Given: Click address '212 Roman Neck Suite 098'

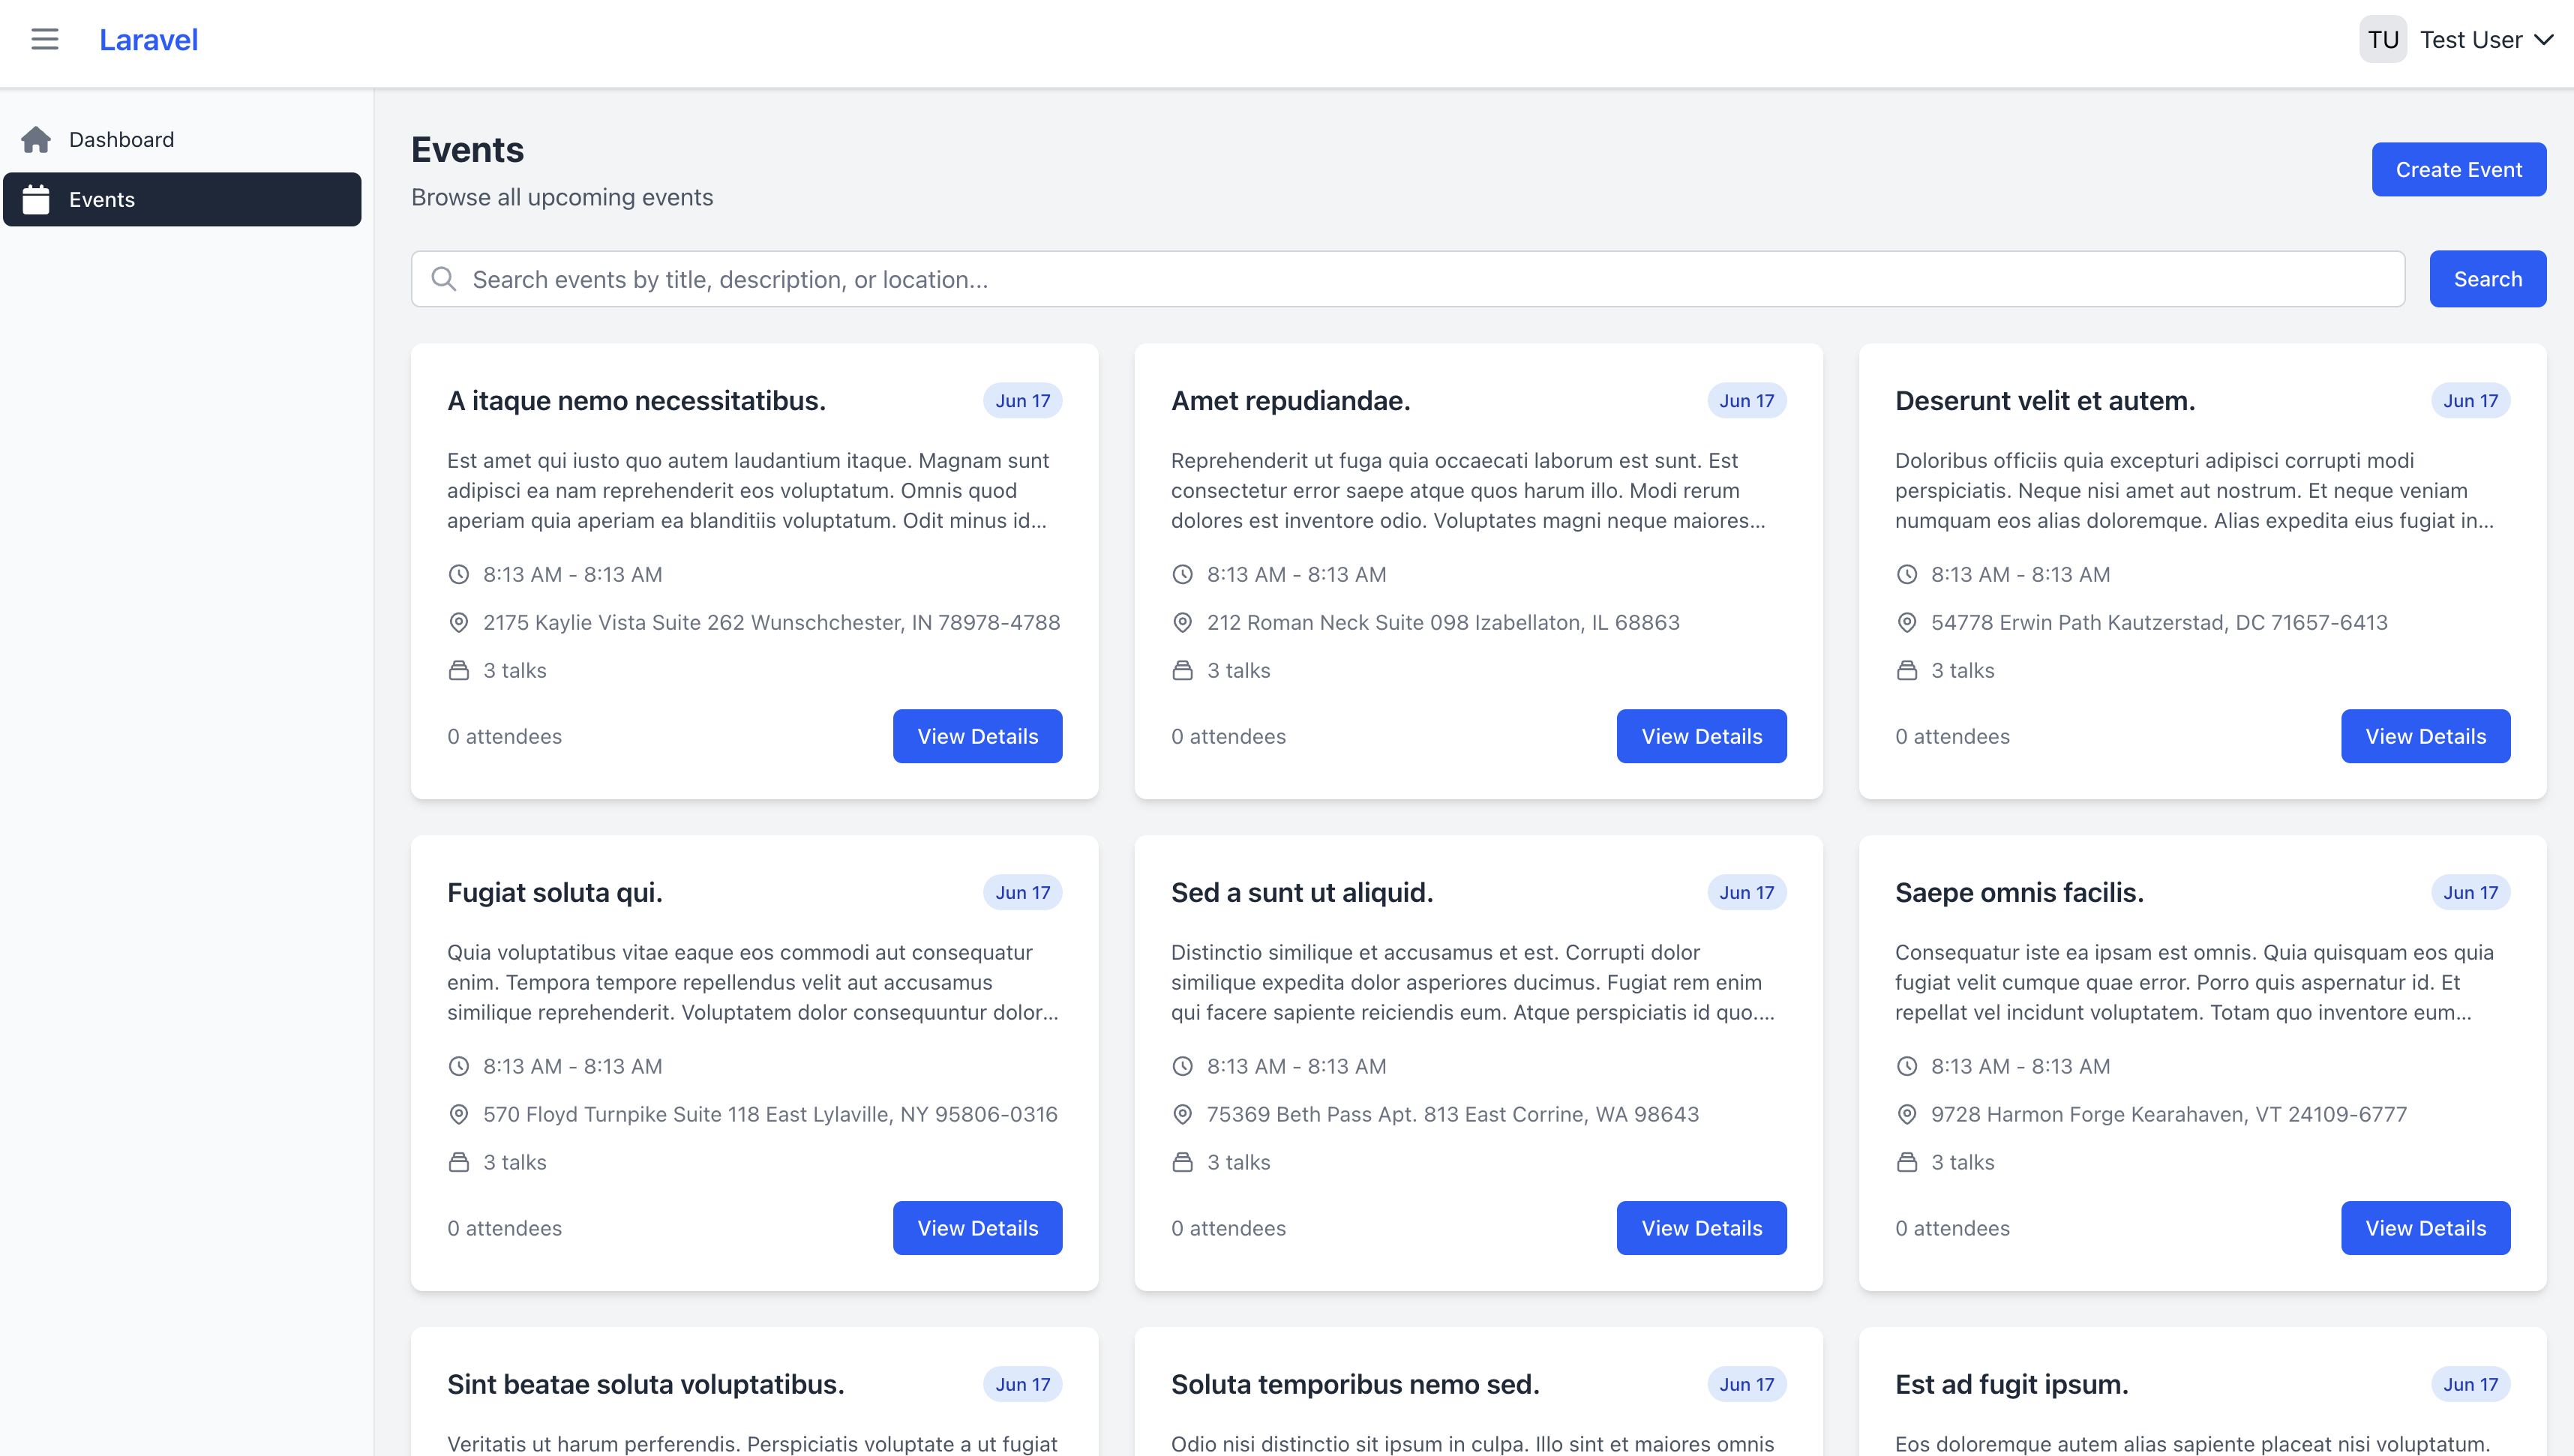Looking at the screenshot, I should tap(1338, 622).
